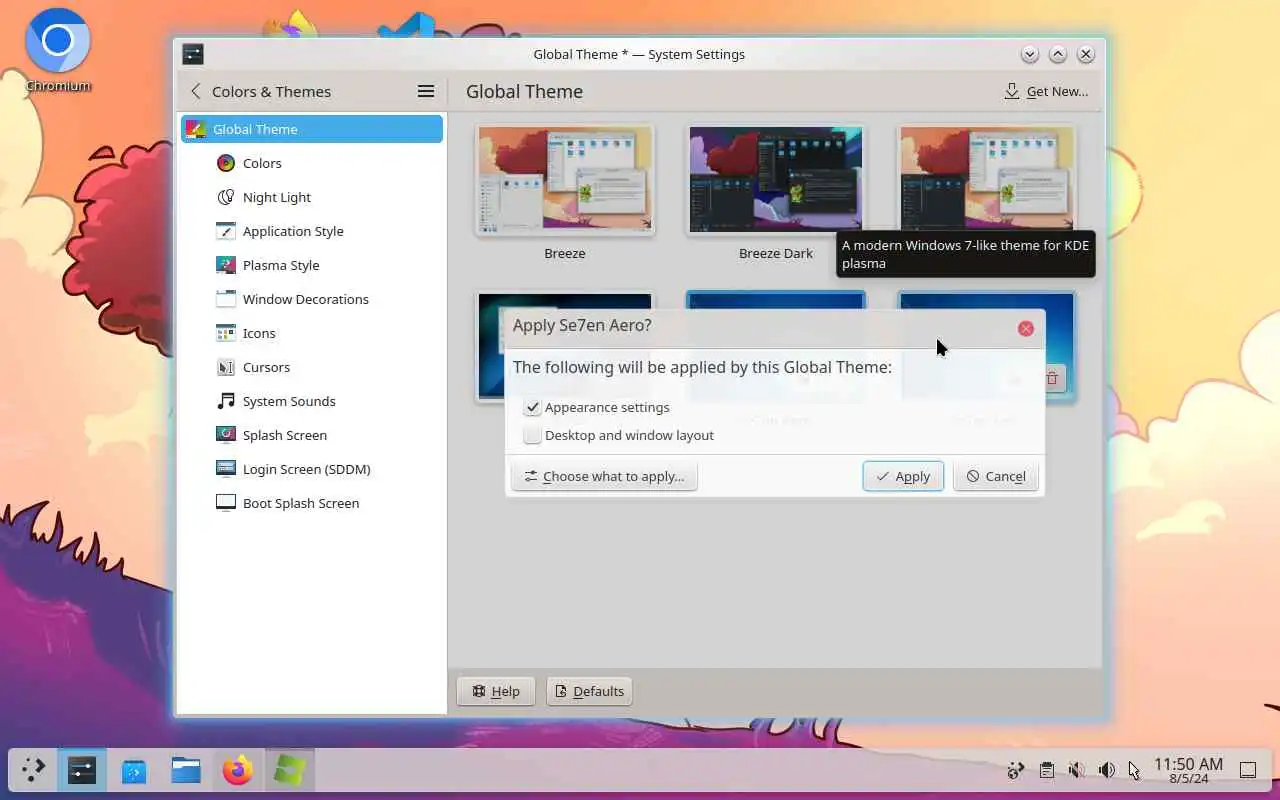Open Help at the bottom of the window

(496, 691)
